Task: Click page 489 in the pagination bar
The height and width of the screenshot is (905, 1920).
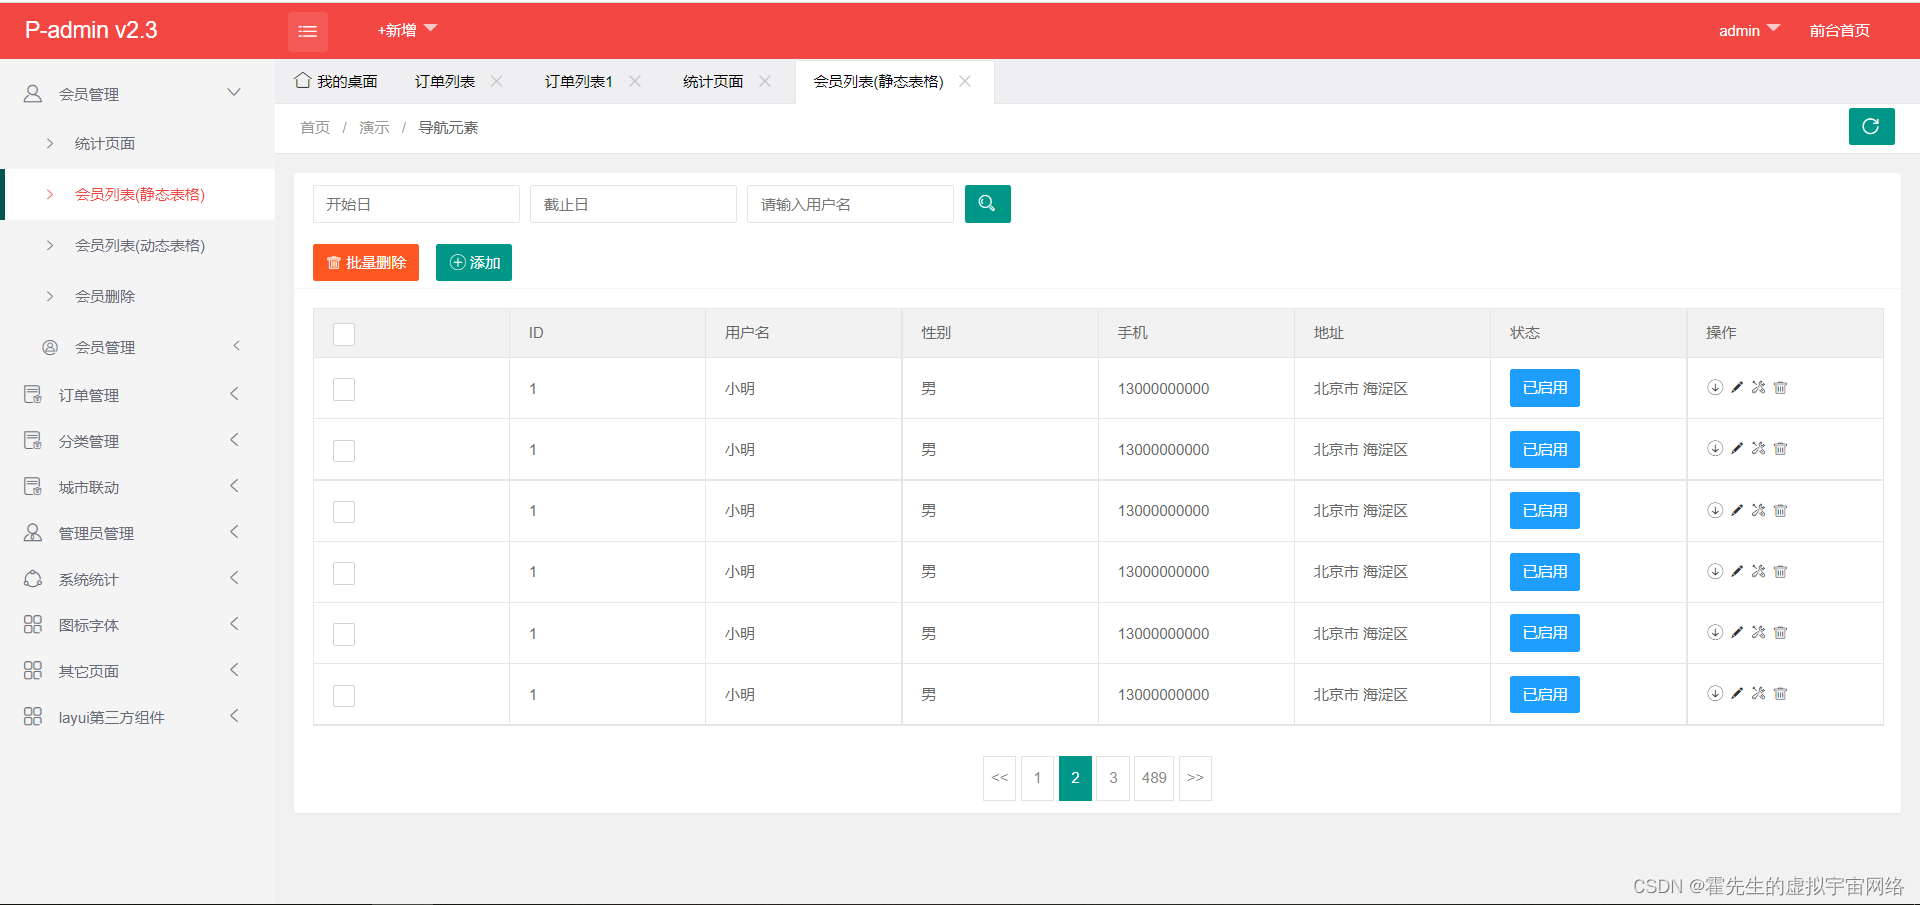Action: [x=1154, y=777]
